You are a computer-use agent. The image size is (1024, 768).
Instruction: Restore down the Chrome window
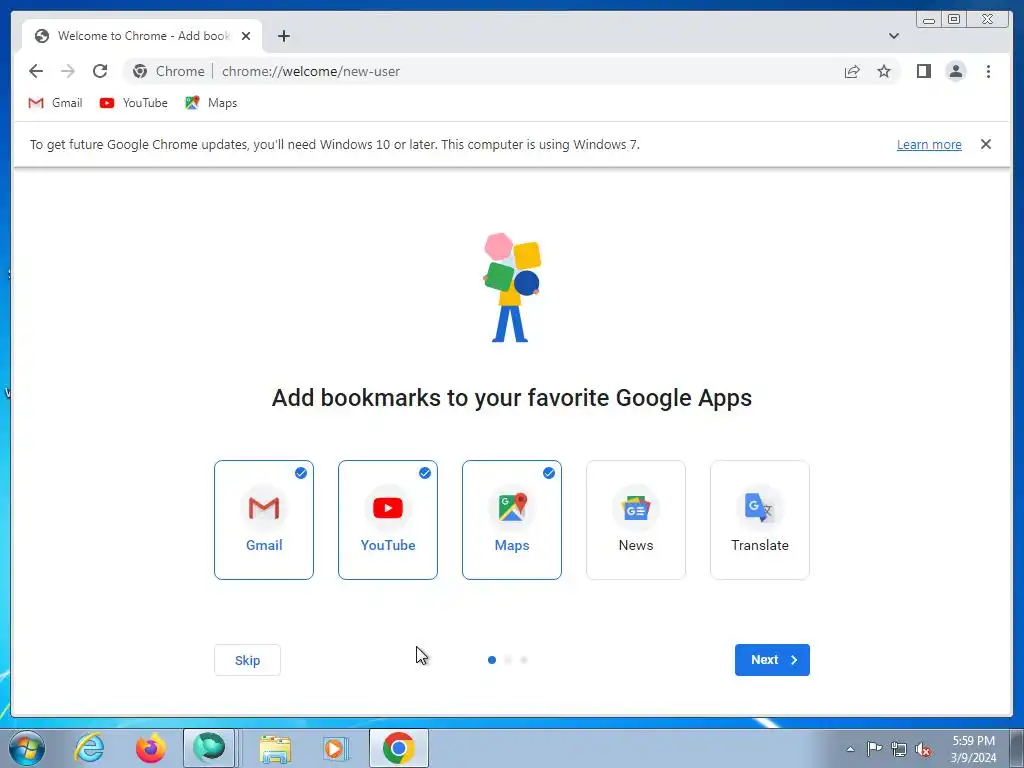[954, 20]
